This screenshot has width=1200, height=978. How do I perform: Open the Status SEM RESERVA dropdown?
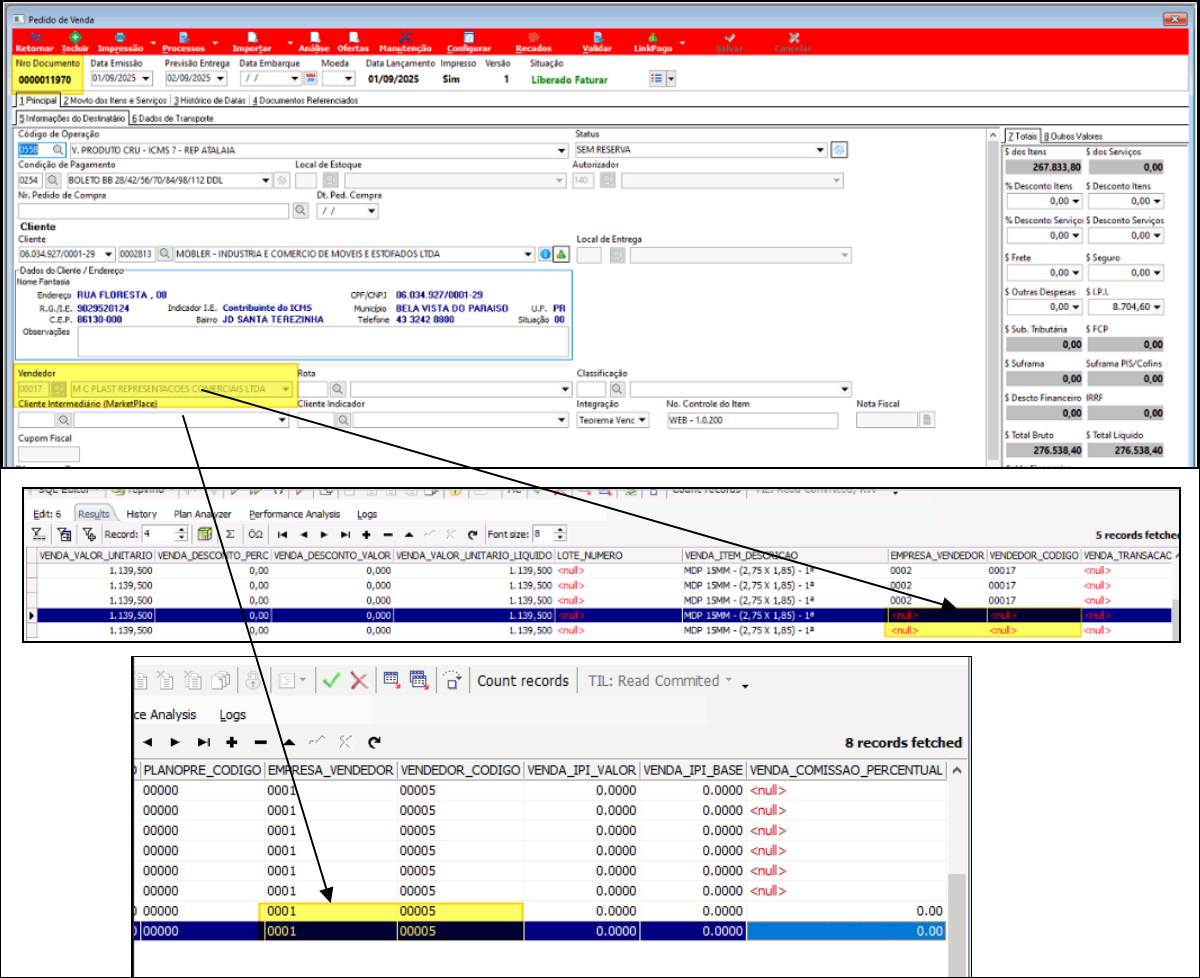[821, 150]
